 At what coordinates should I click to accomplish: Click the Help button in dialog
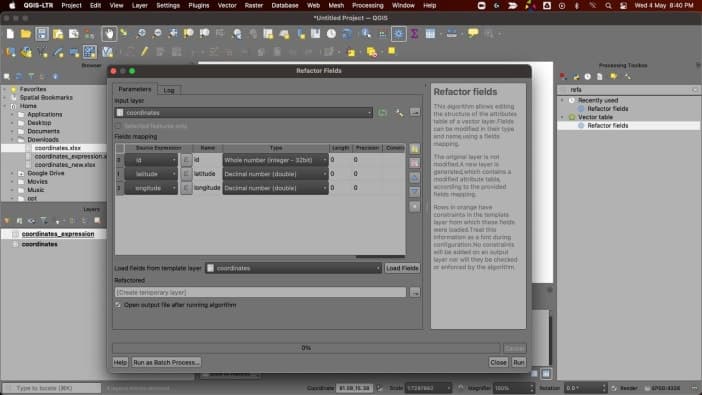(x=120, y=362)
